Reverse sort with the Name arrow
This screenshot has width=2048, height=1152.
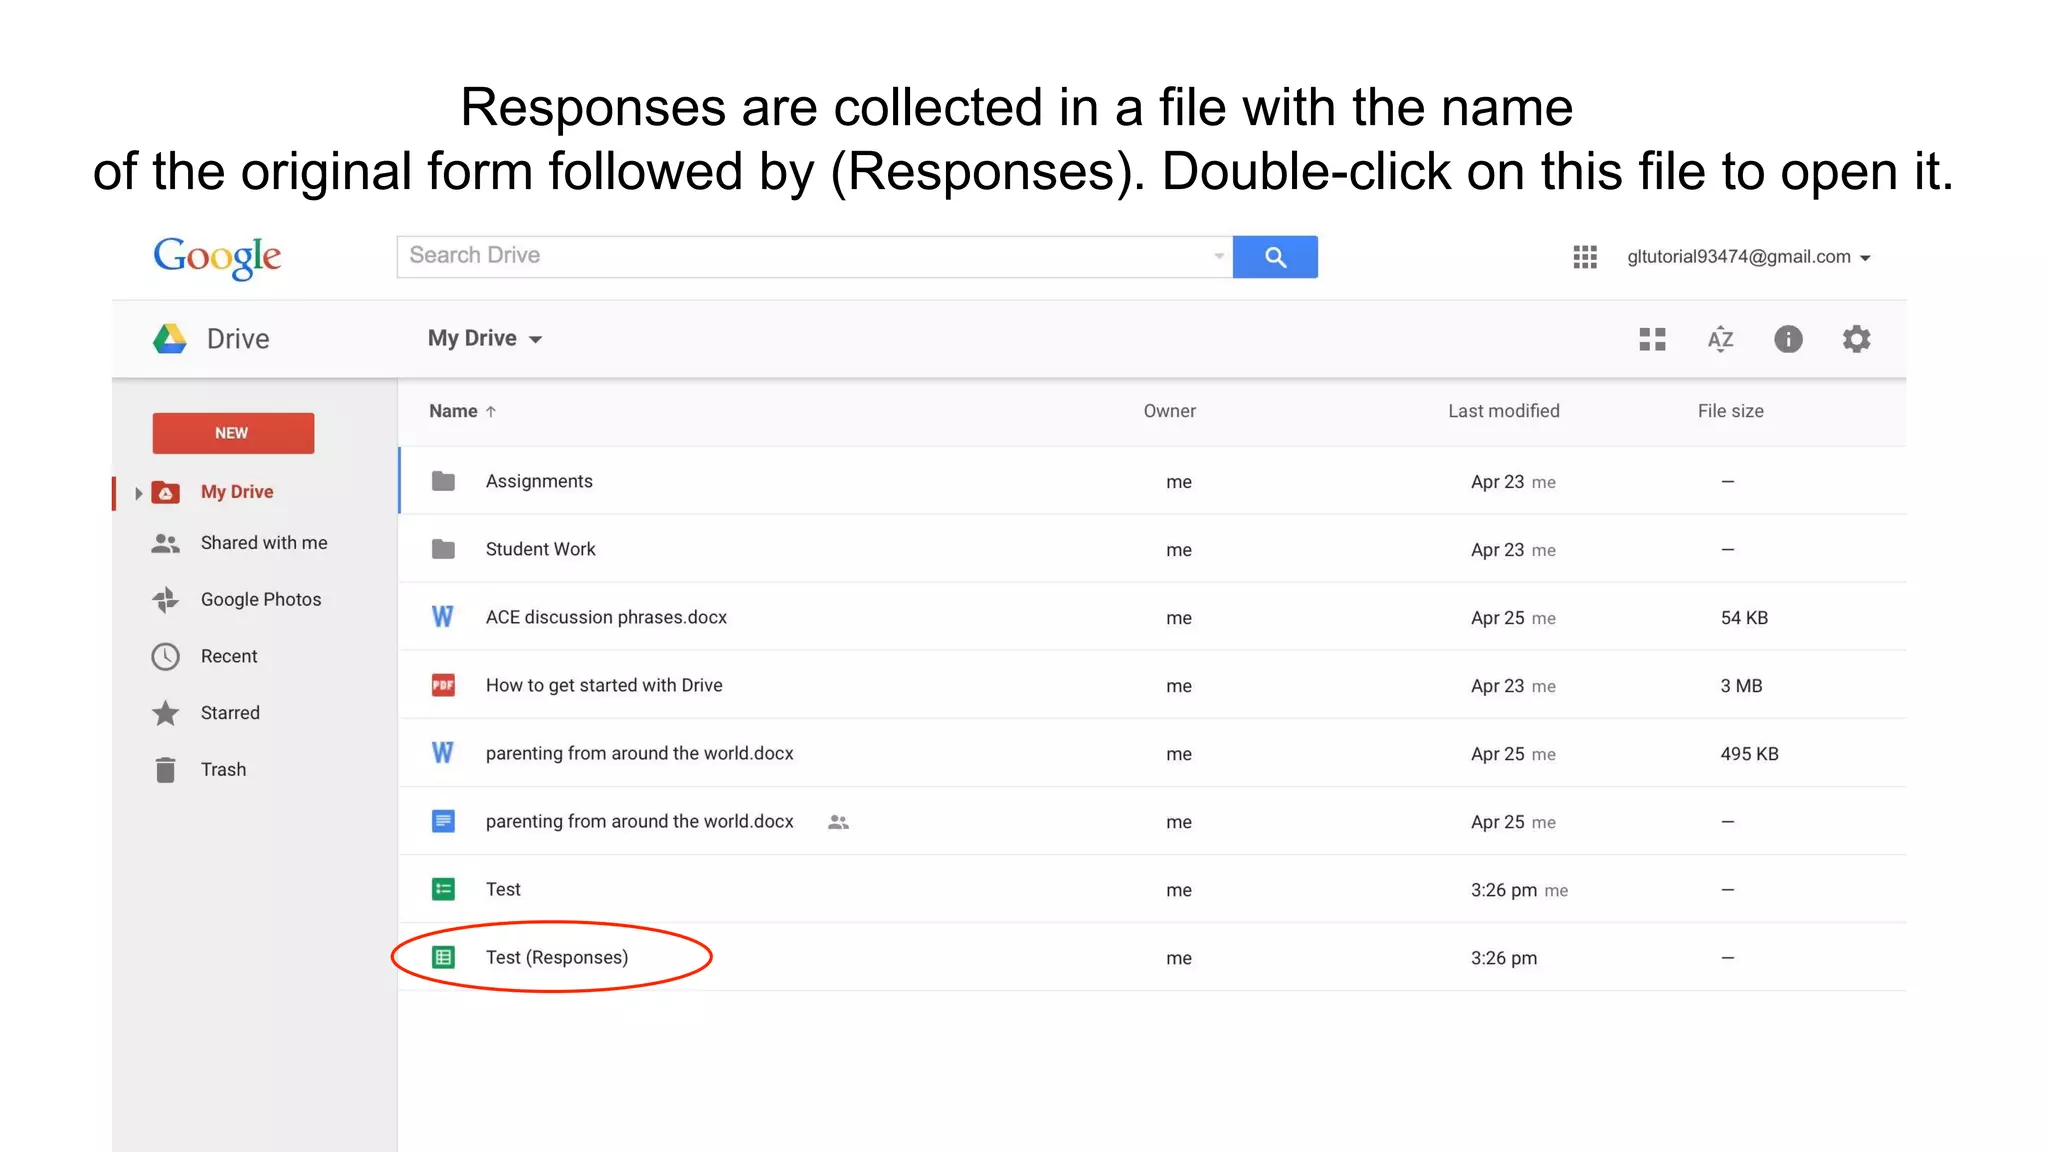(x=491, y=411)
